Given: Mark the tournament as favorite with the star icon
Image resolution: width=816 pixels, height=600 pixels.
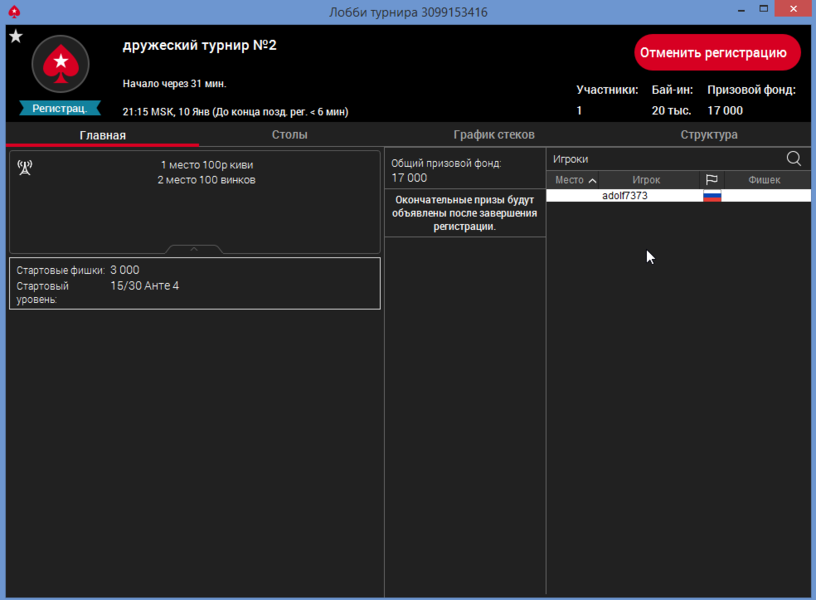Looking at the screenshot, I should coord(16,36).
